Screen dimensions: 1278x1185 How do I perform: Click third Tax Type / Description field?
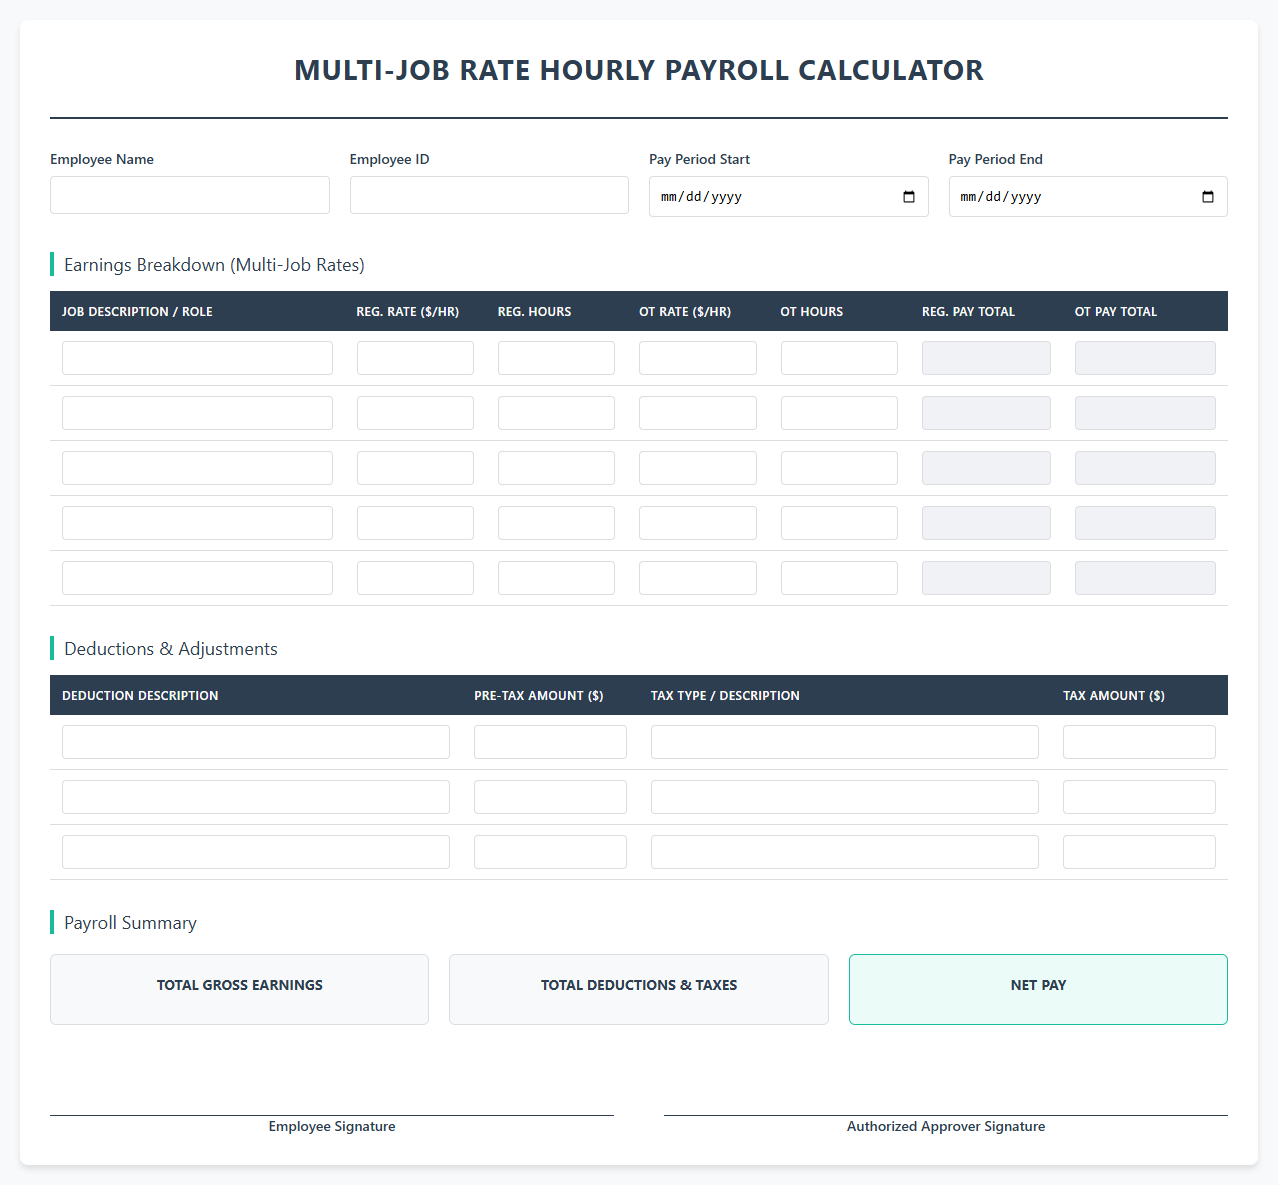pyautogui.click(x=845, y=852)
